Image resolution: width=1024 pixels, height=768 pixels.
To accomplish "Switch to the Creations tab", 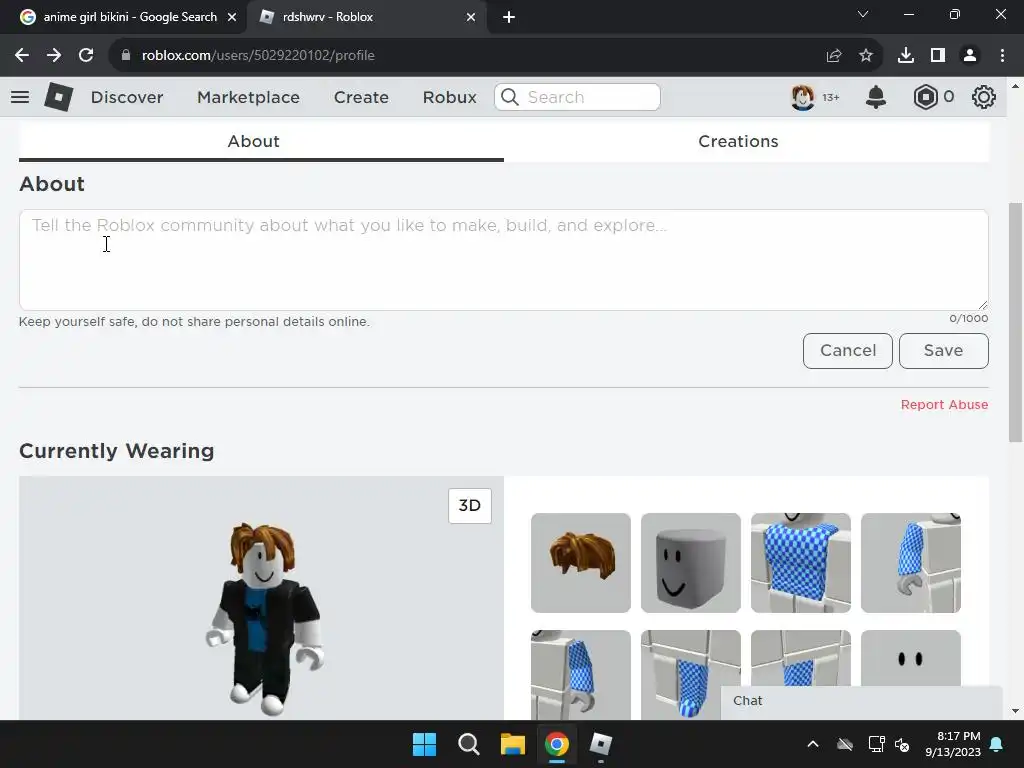I will point(738,141).
